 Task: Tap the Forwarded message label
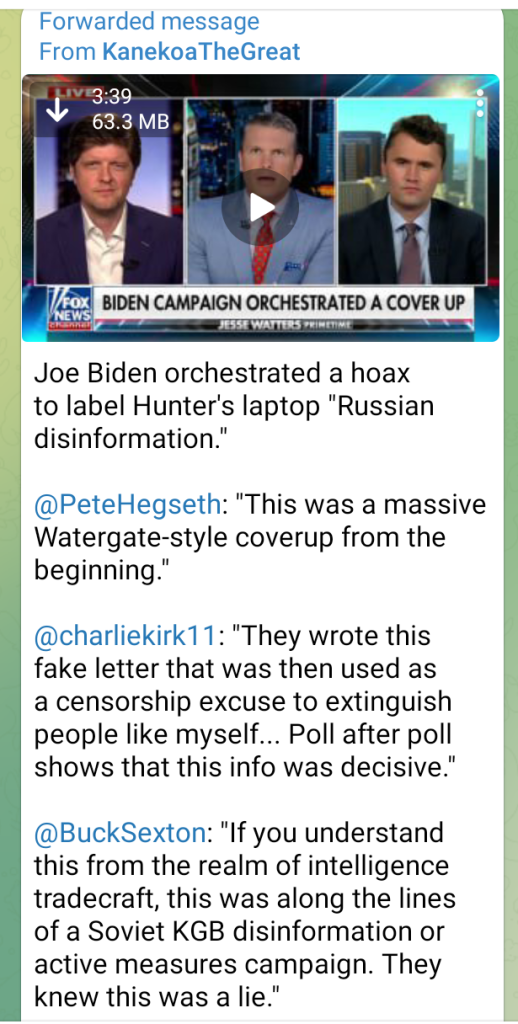(149, 22)
